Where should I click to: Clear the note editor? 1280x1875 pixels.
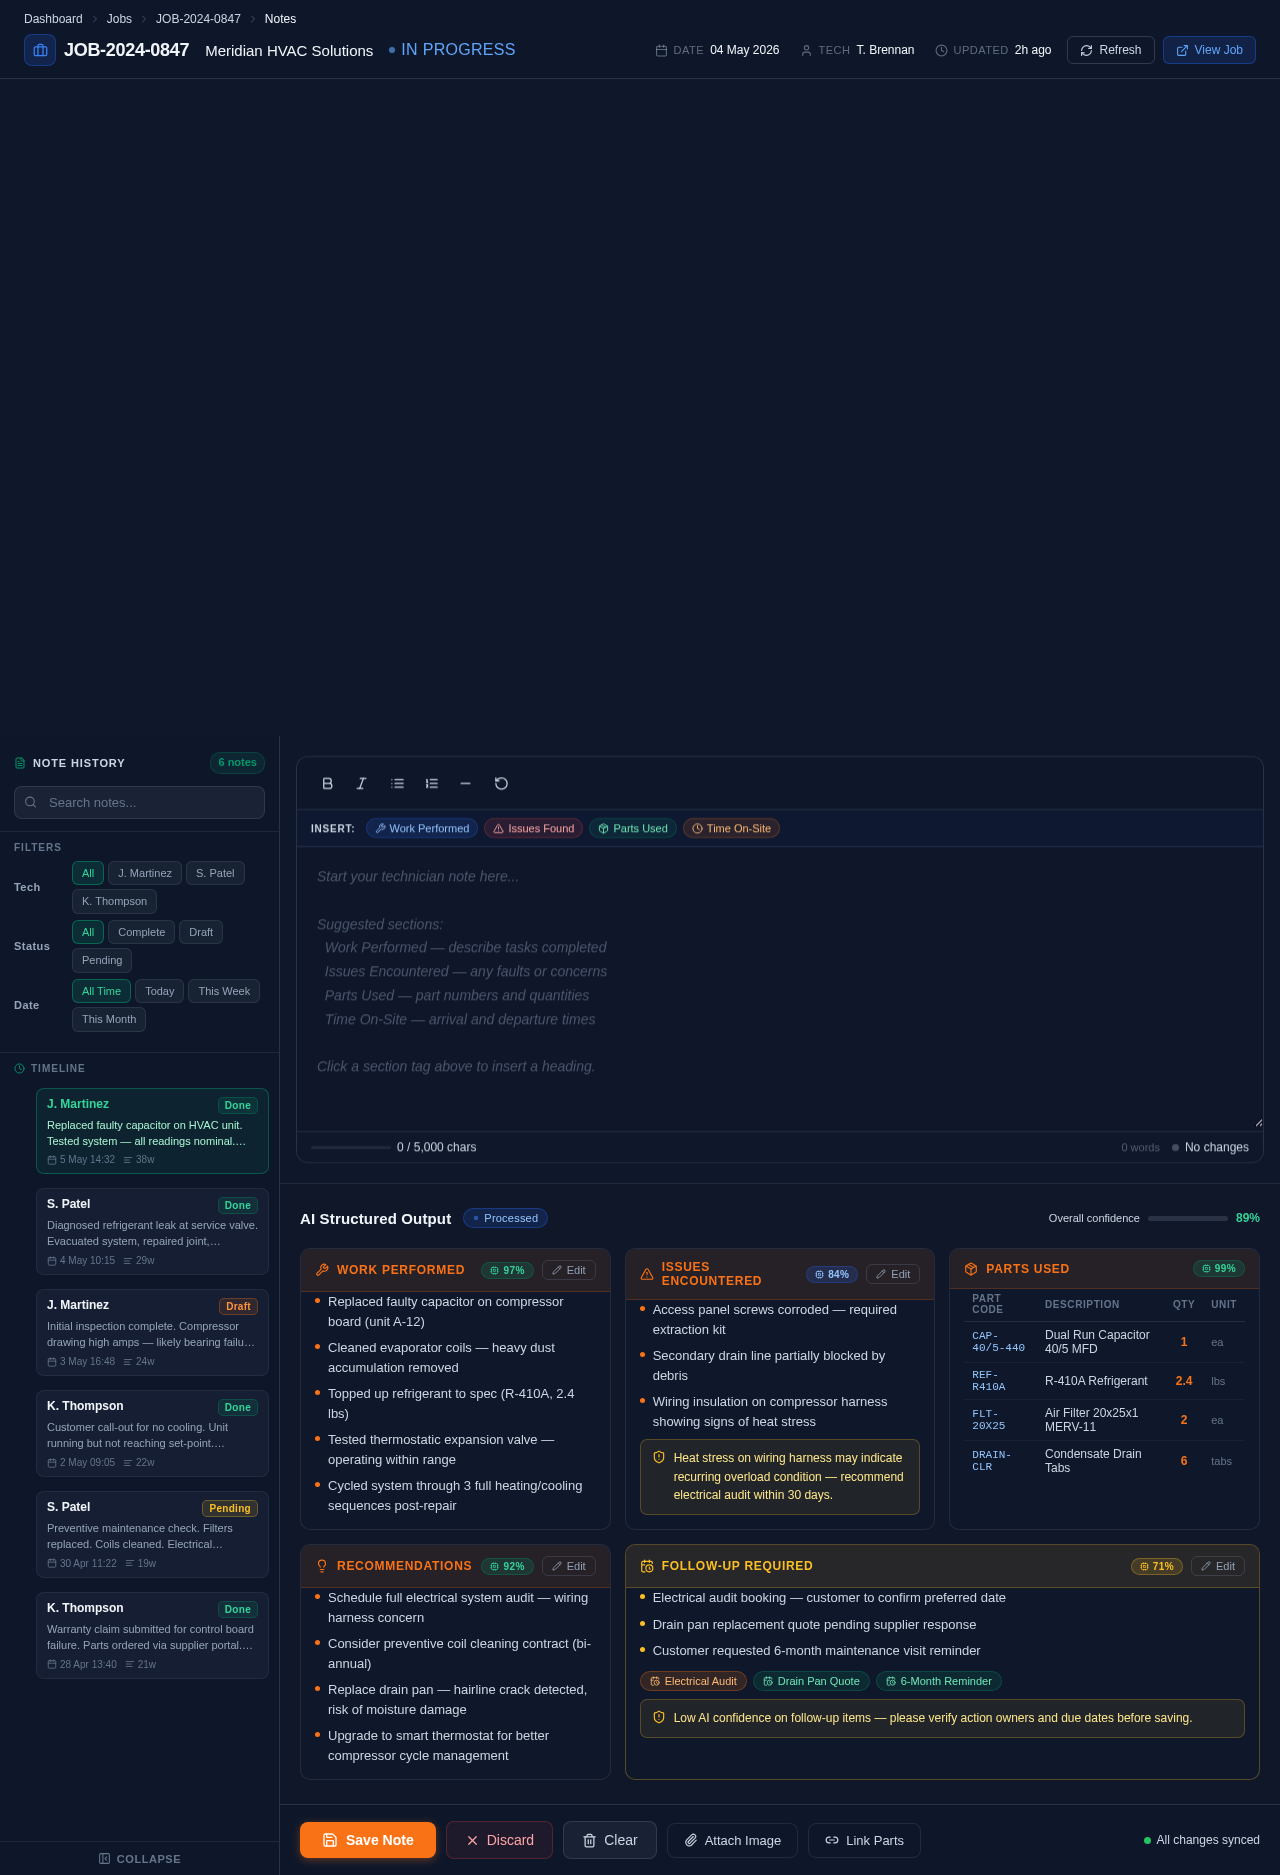[x=610, y=1840]
